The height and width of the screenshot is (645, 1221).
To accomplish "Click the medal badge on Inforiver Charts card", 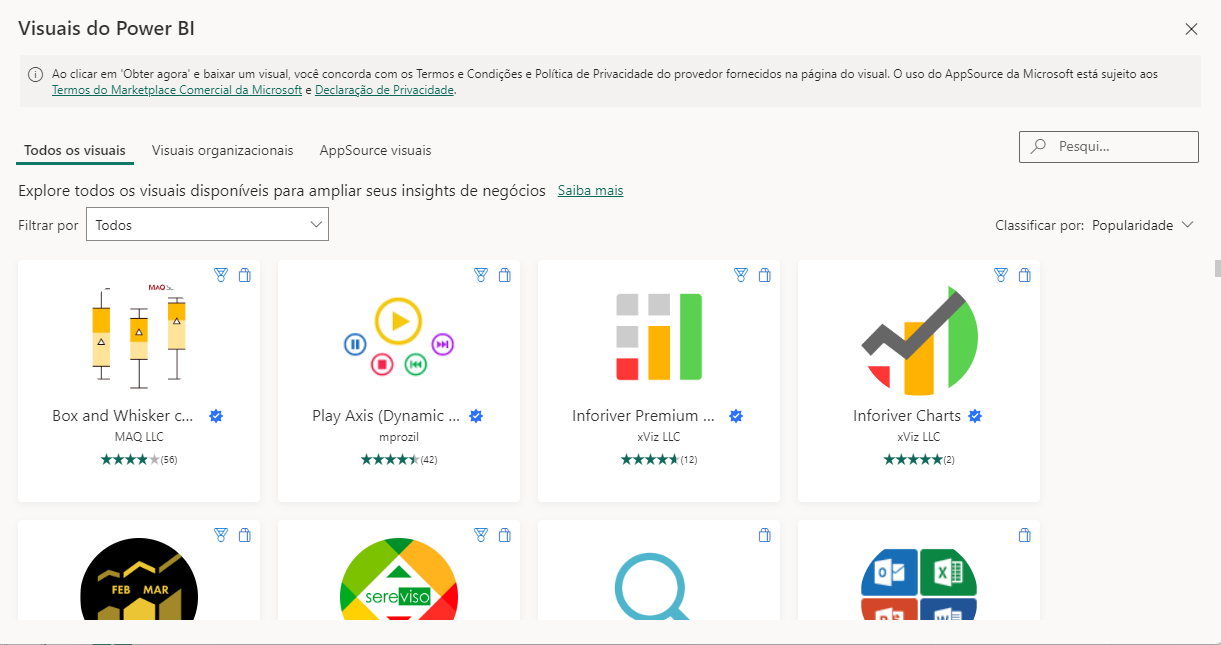I will tap(1001, 275).
